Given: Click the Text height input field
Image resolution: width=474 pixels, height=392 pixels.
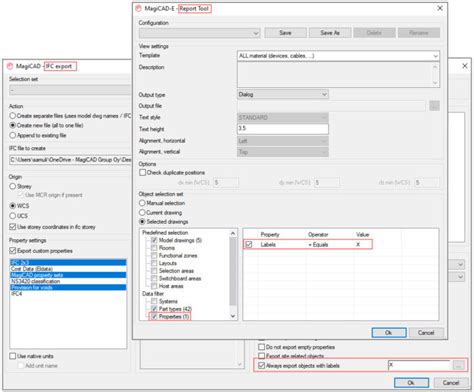Looking at the screenshot, I should pyautogui.click(x=283, y=129).
